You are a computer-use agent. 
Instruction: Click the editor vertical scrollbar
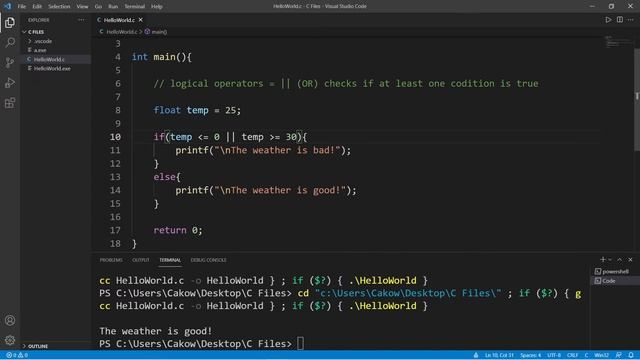click(x=637, y=100)
